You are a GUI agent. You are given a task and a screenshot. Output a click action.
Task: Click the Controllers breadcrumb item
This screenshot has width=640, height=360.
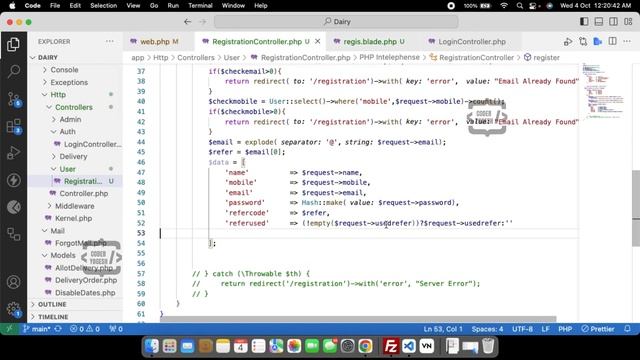(196, 58)
